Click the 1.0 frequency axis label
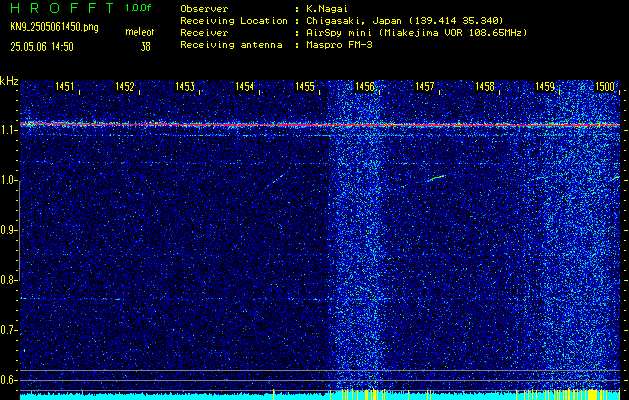This screenshot has width=629, height=400. [8, 181]
